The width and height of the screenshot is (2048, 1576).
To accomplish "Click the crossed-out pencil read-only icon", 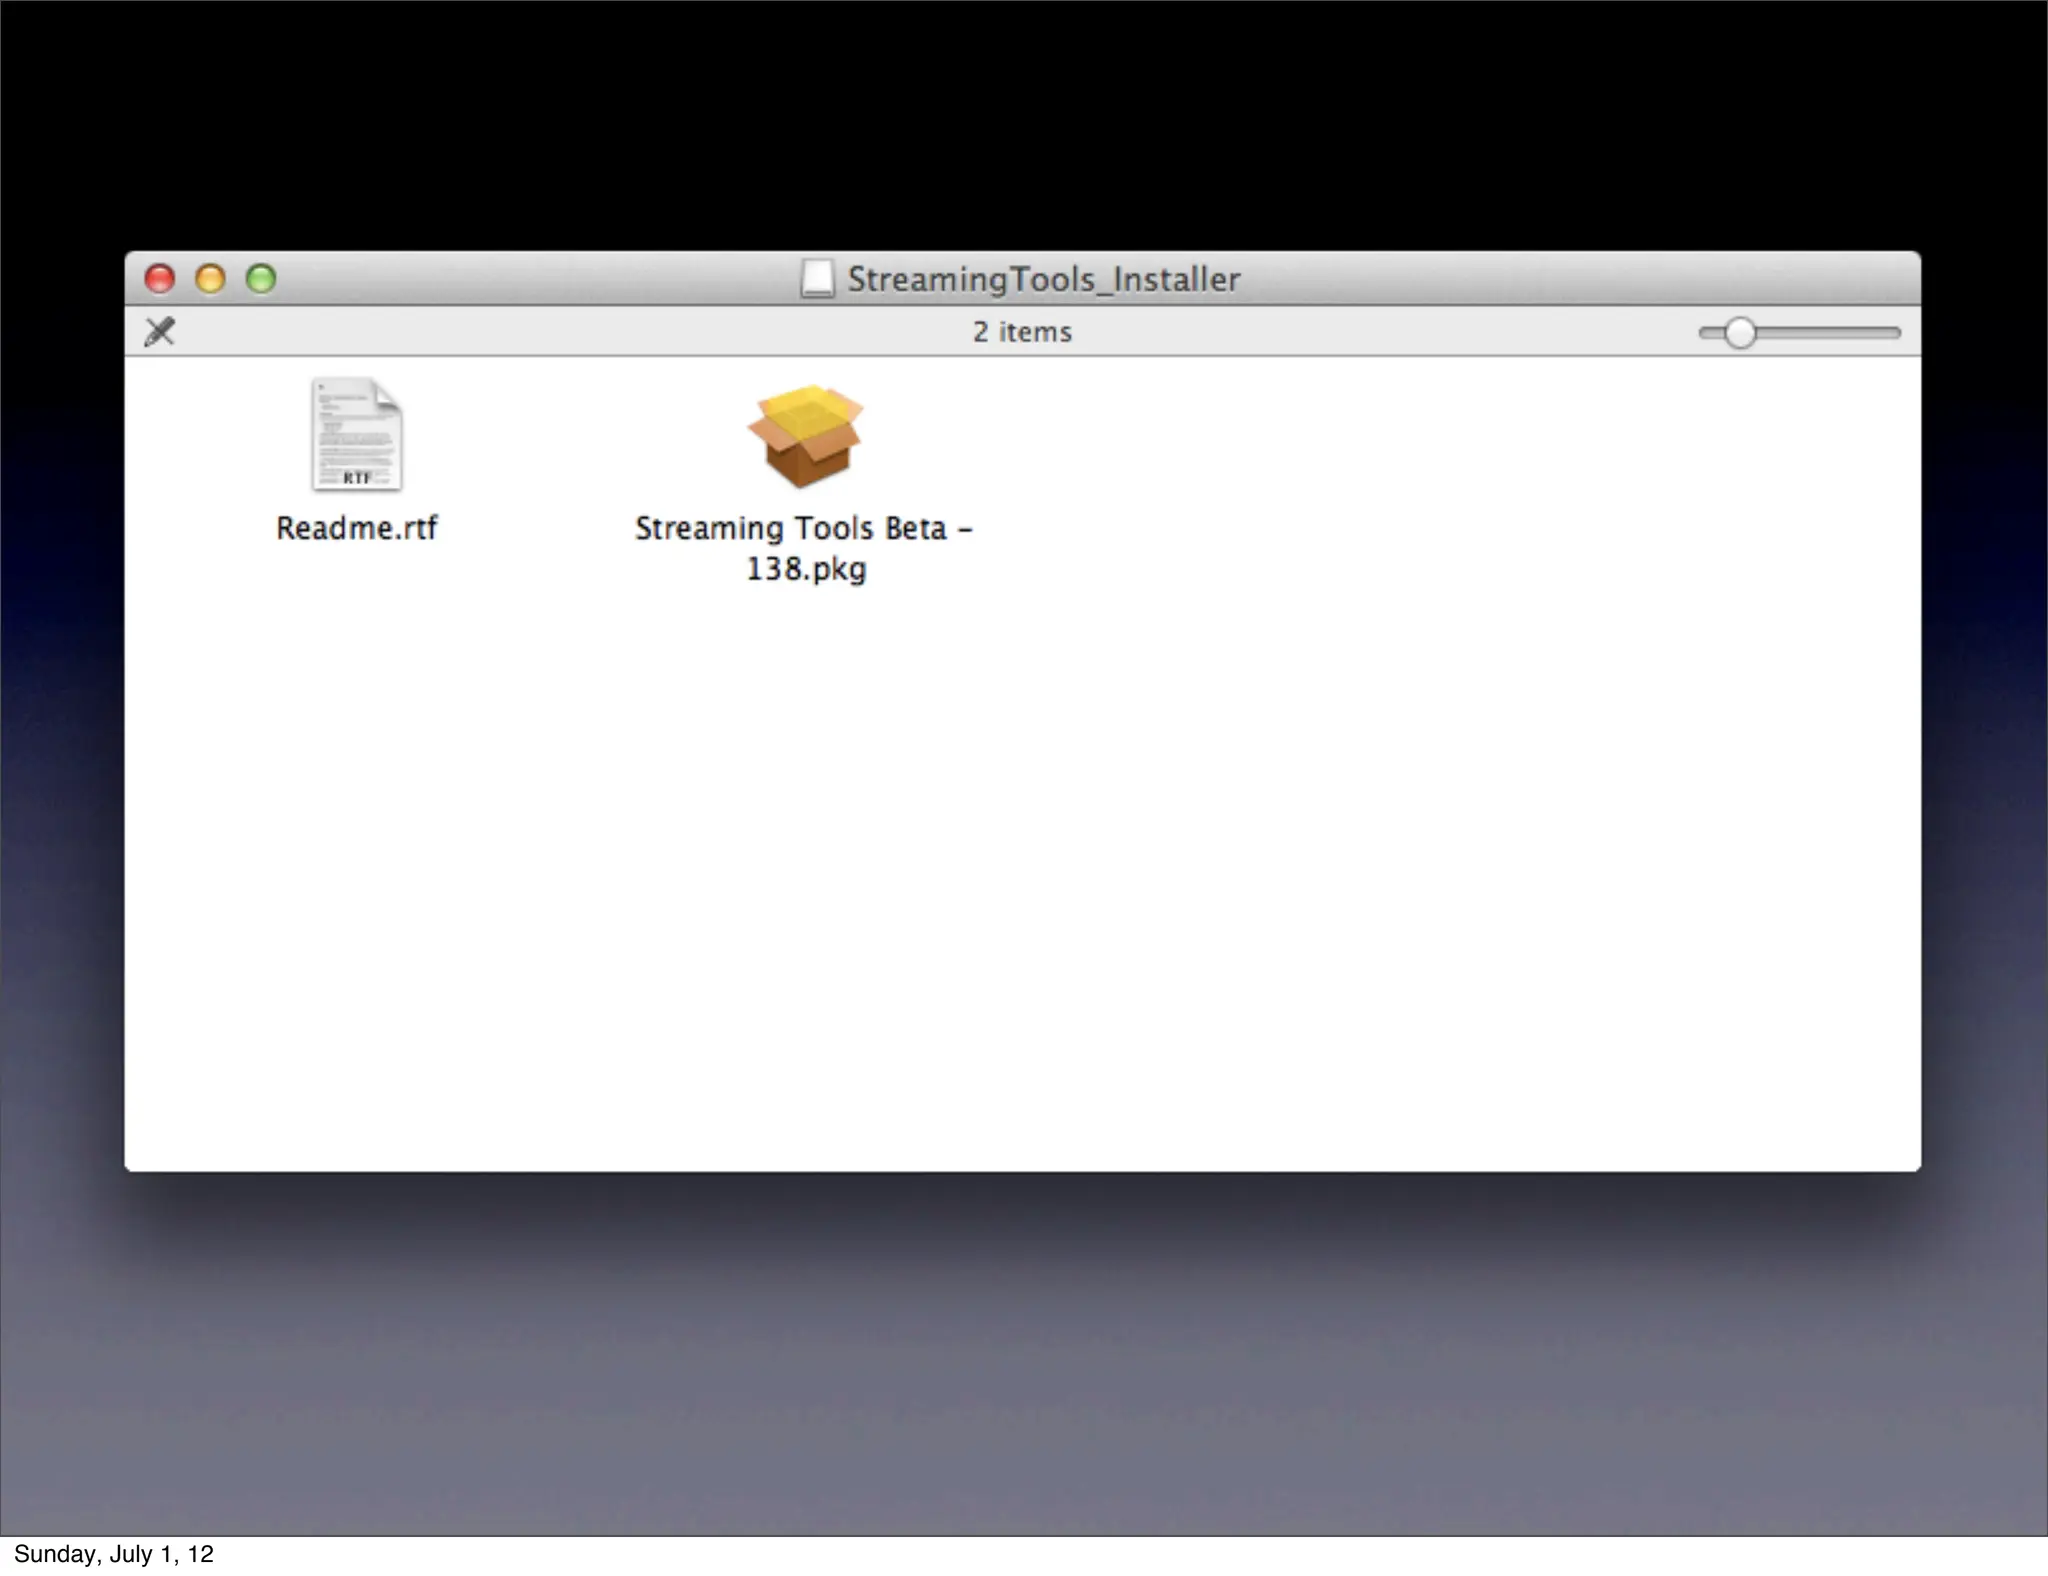I will point(160,331).
